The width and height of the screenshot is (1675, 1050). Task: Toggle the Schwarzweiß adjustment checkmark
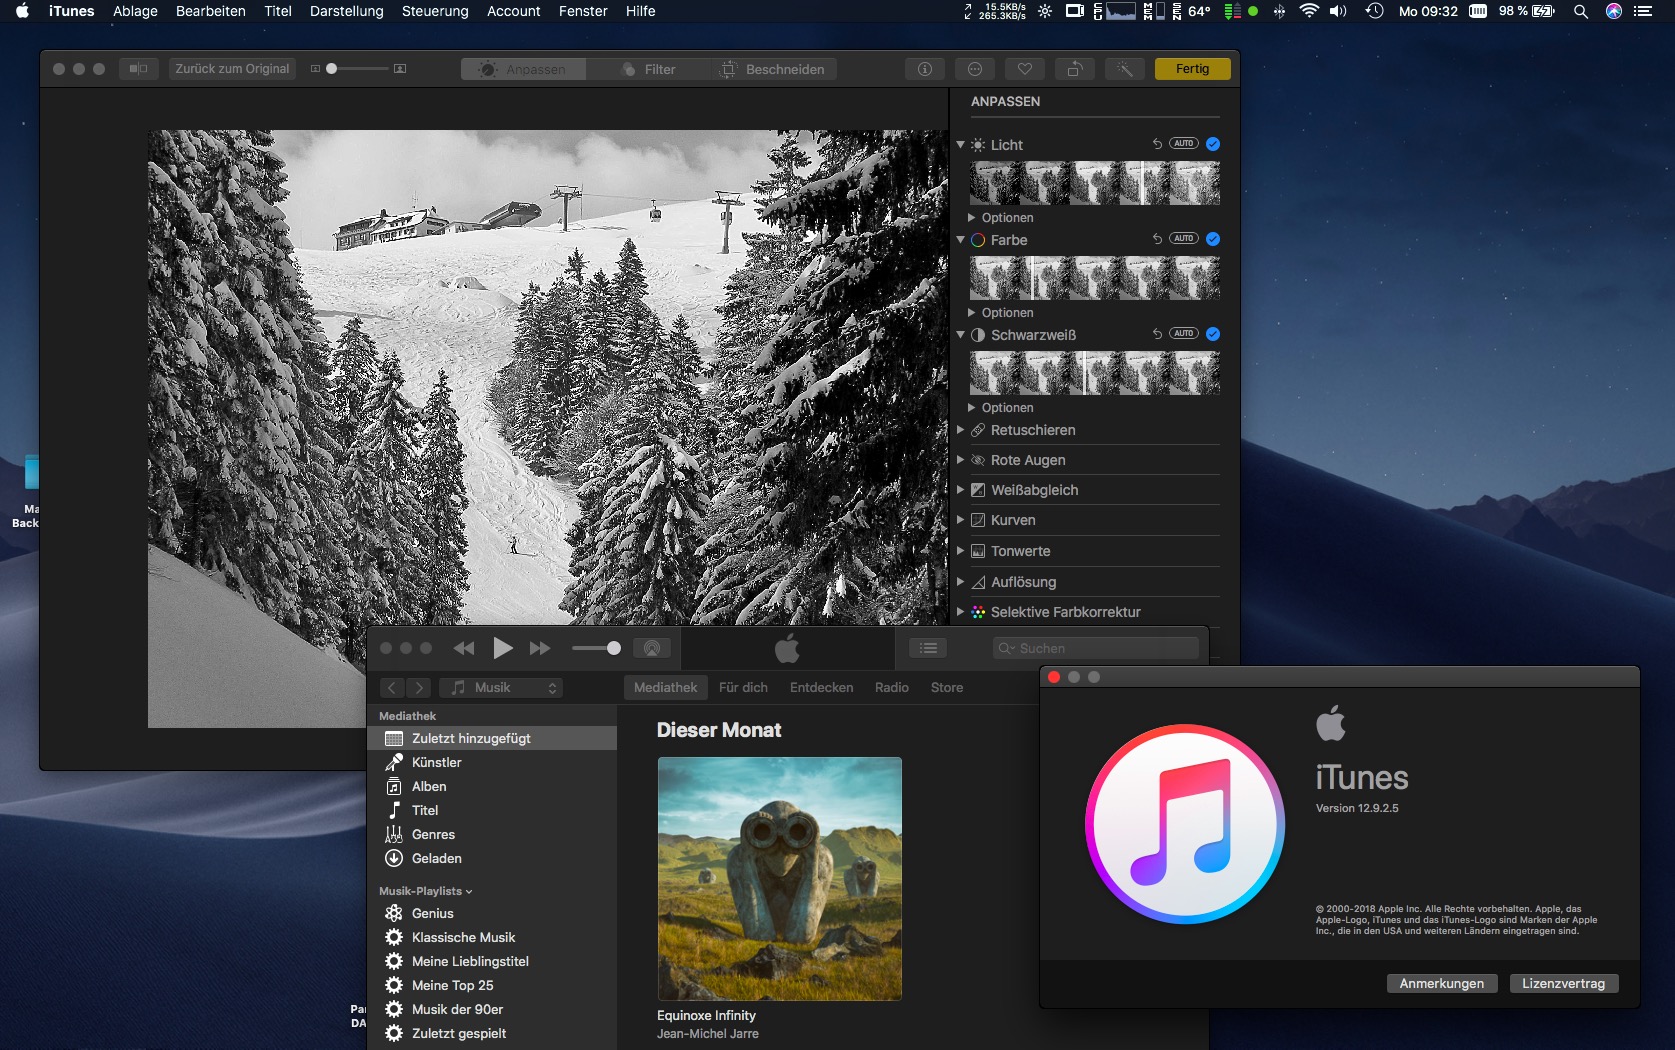[x=1213, y=334]
